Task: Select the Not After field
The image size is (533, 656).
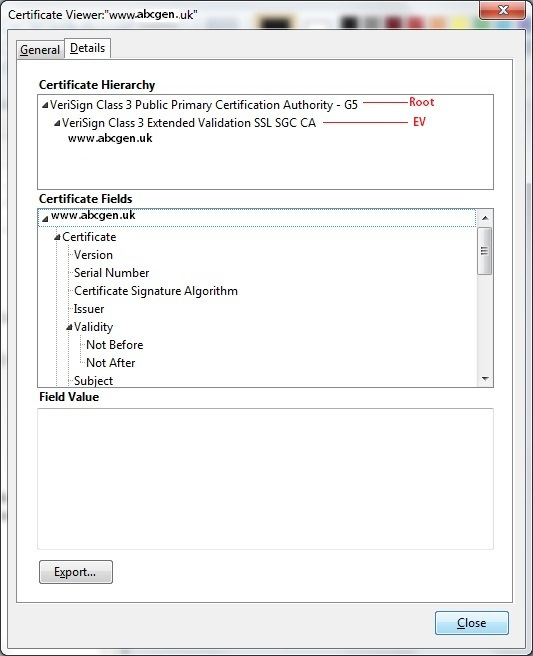Action: [110, 363]
